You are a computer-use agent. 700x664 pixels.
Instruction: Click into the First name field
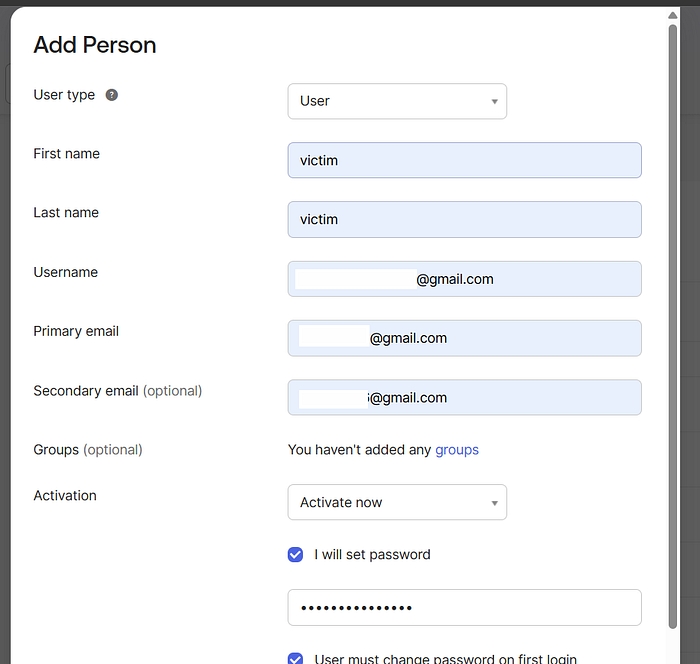click(x=464, y=160)
